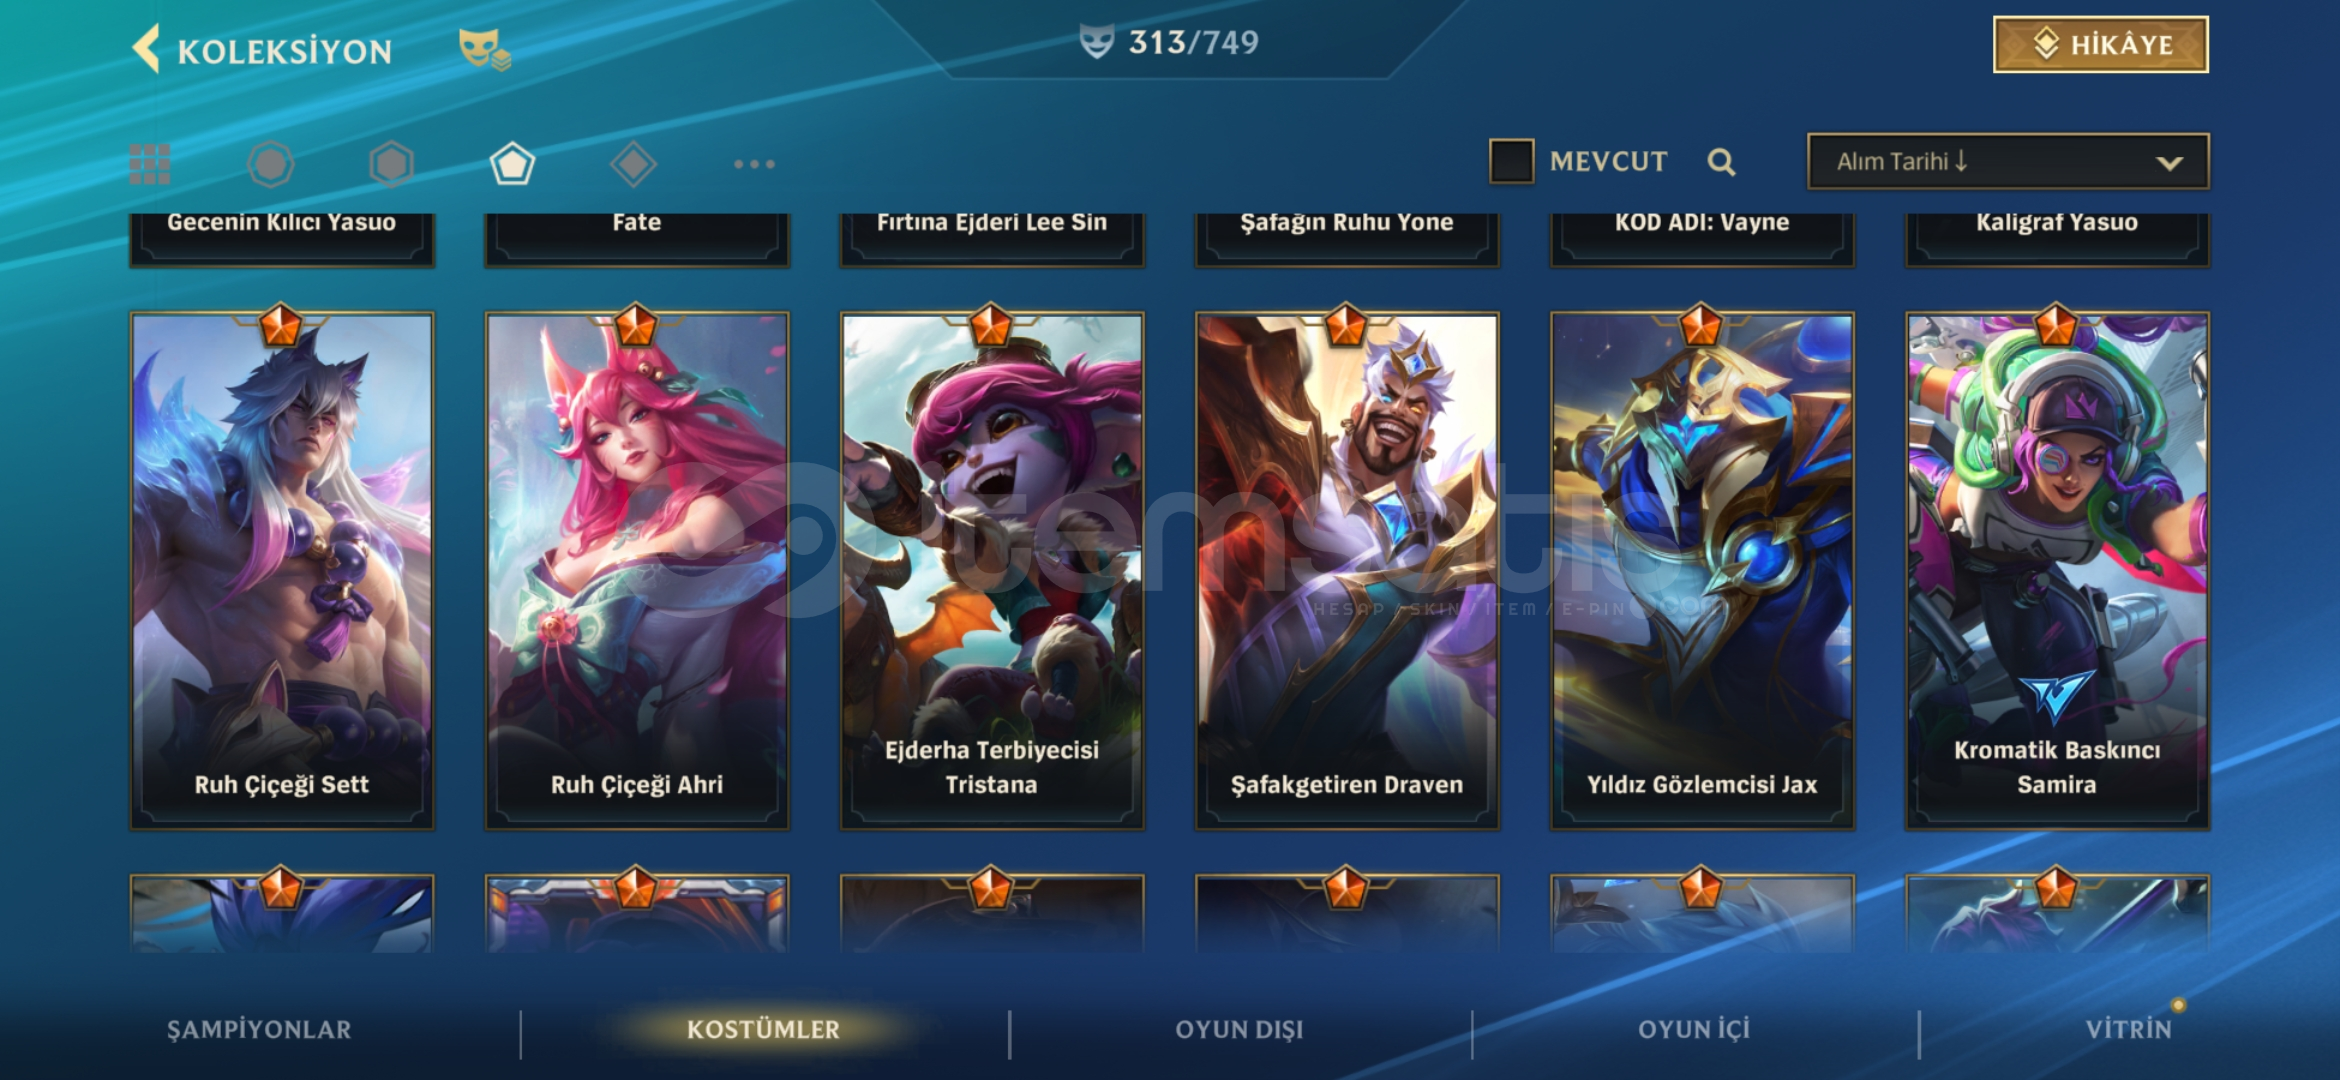Viewport: 2340px width, 1080px height.
Task: Open the mask and coins icon
Action: tap(484, 48)
